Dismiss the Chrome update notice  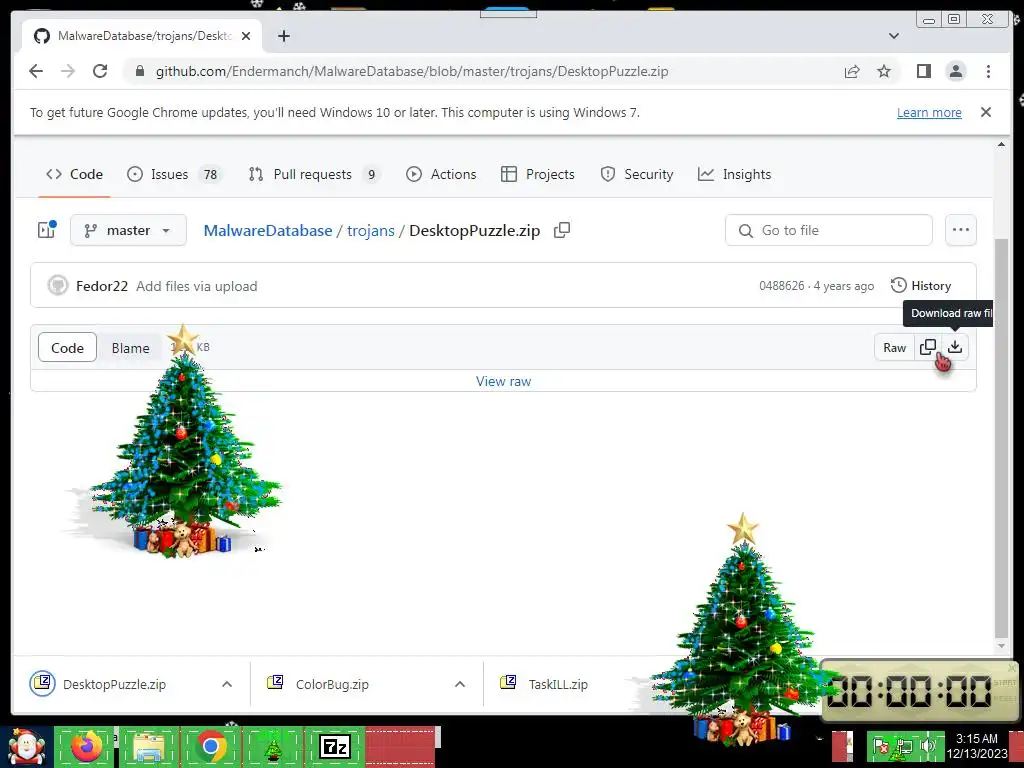[x=985, y=112]
